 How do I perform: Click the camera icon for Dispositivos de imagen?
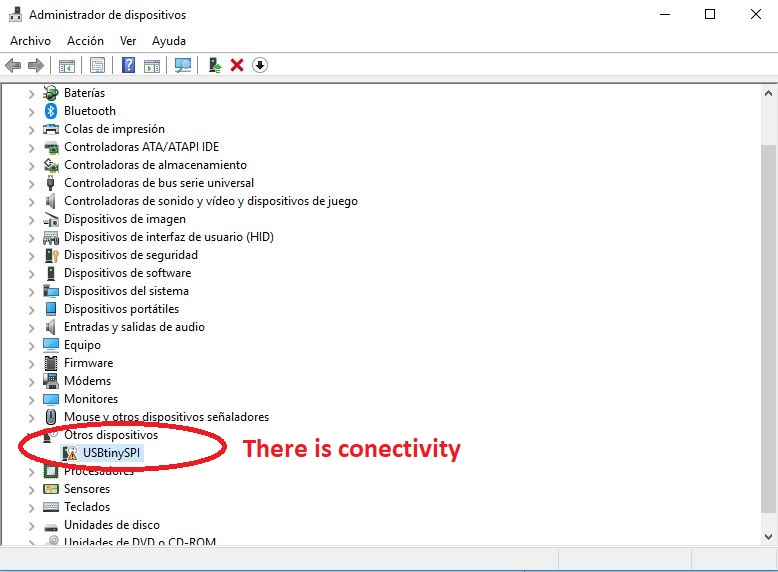tap(51, 219)
